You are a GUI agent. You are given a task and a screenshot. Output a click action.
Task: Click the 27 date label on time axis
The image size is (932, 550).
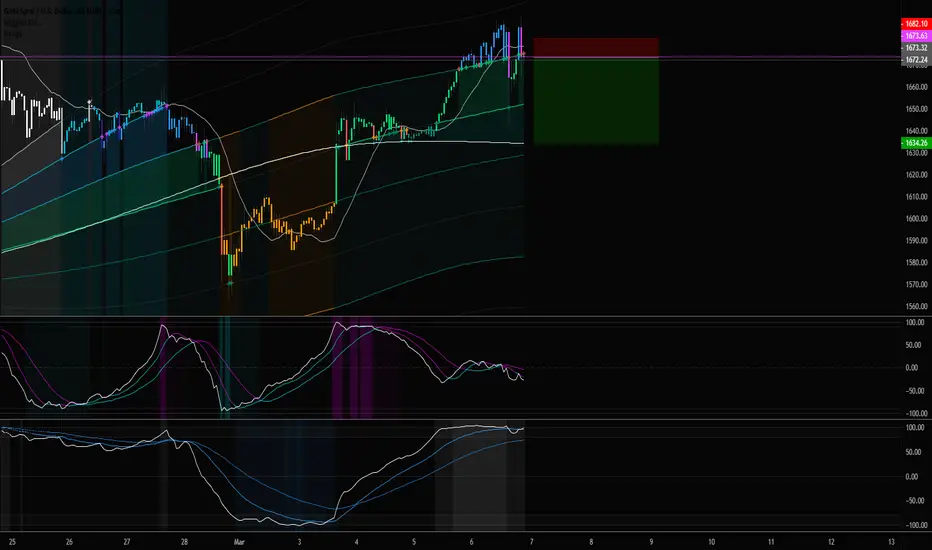click(127, 542)
